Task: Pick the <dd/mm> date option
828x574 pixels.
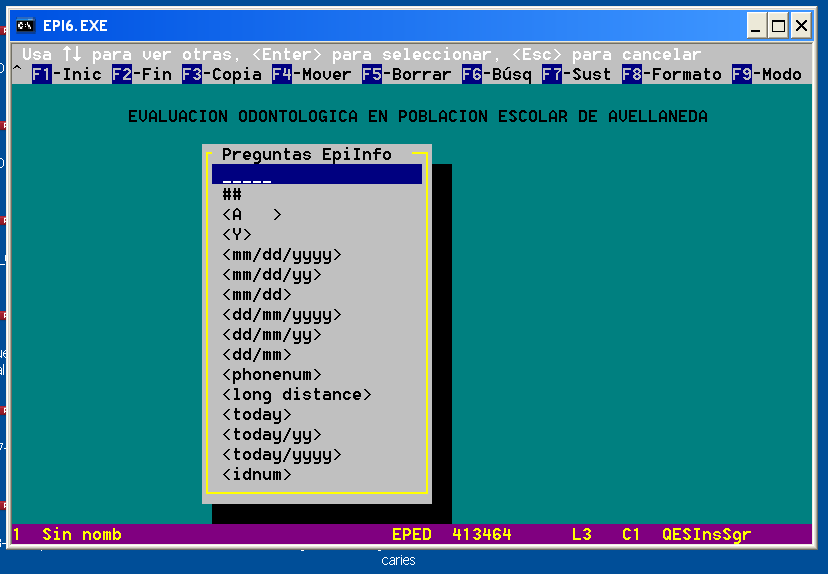Action: click(257, 354)
